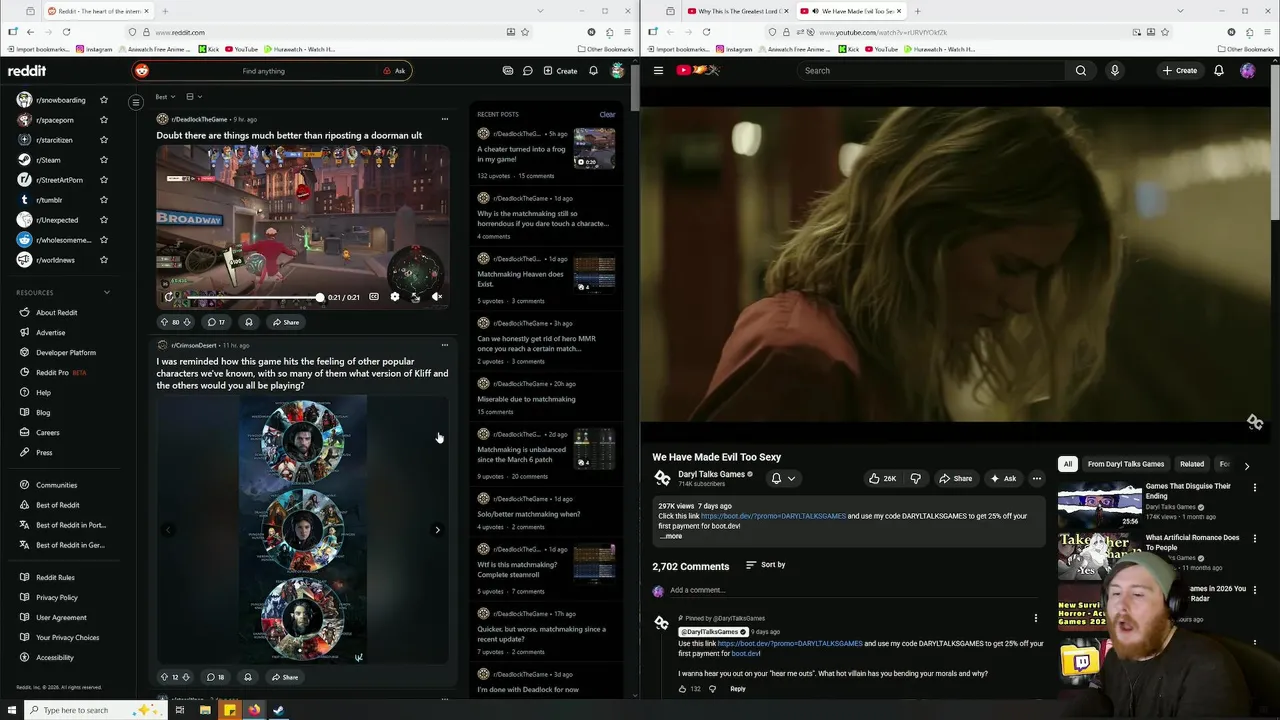1280x720 pixels.
Task: Reply to pinned YouTube comment
Action: 738,689
